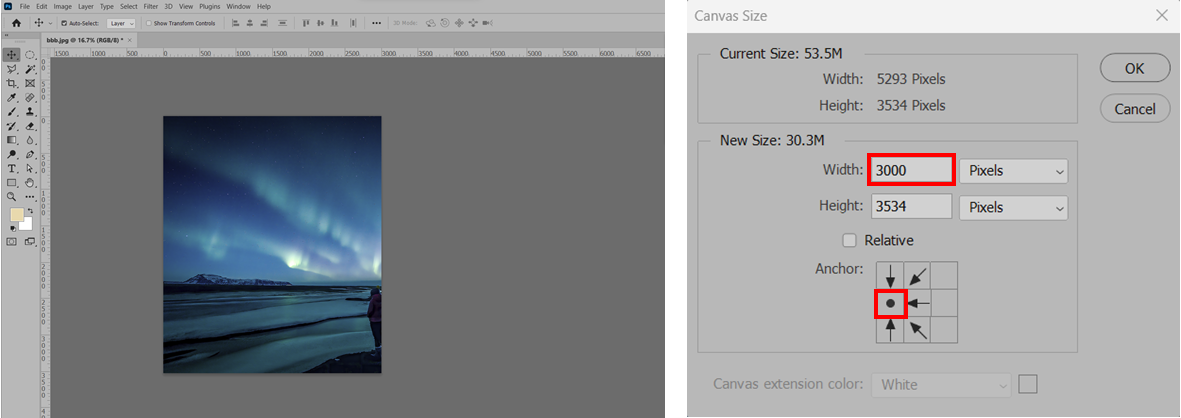Image resolution: width=1181 pixels, height=418 pixels.
Task: Select the Clone Stamp tool
Action: click(30, 111)
